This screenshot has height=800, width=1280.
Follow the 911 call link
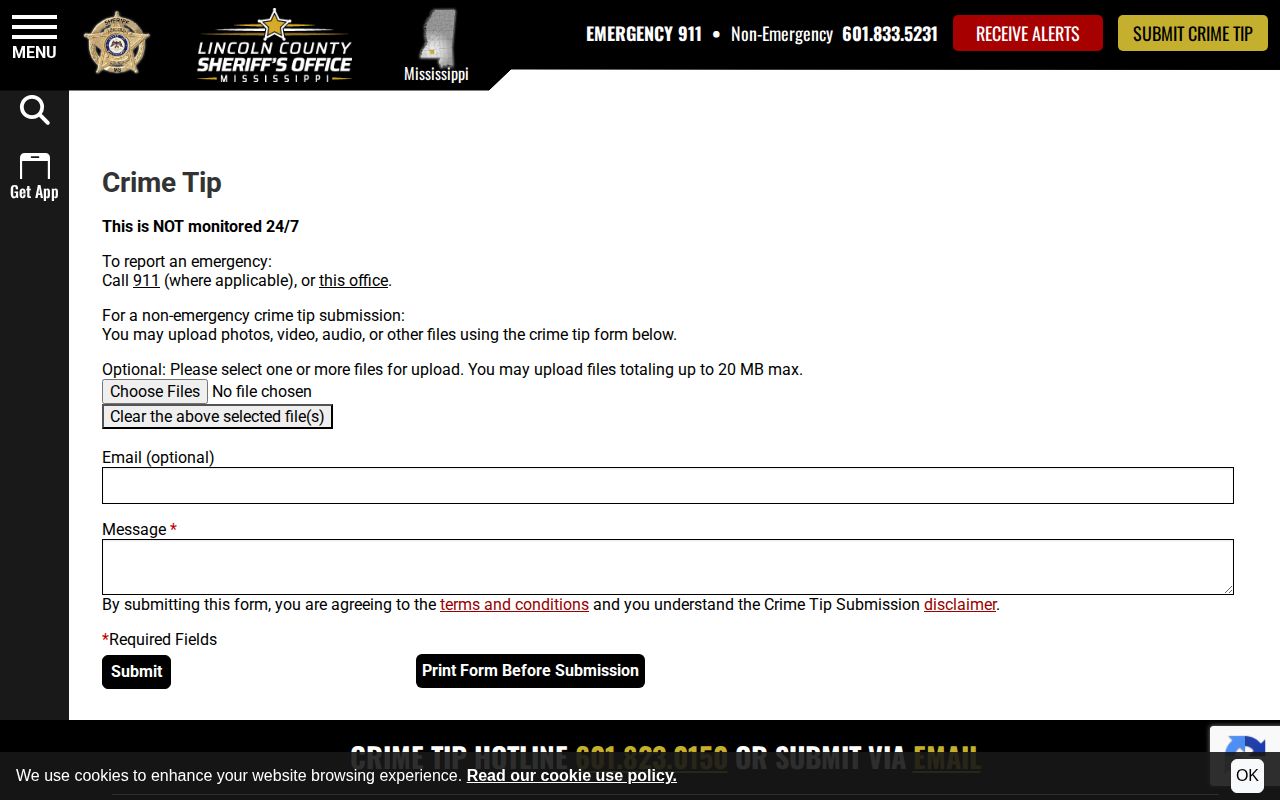point(146,280)
